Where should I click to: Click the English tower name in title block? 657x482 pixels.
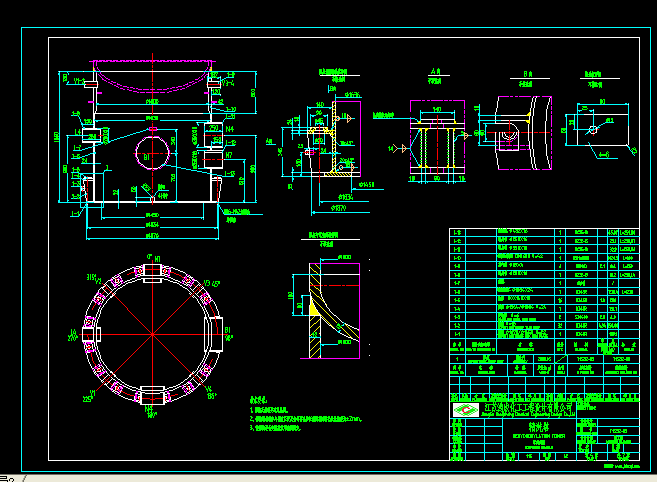tap(539, 436)
